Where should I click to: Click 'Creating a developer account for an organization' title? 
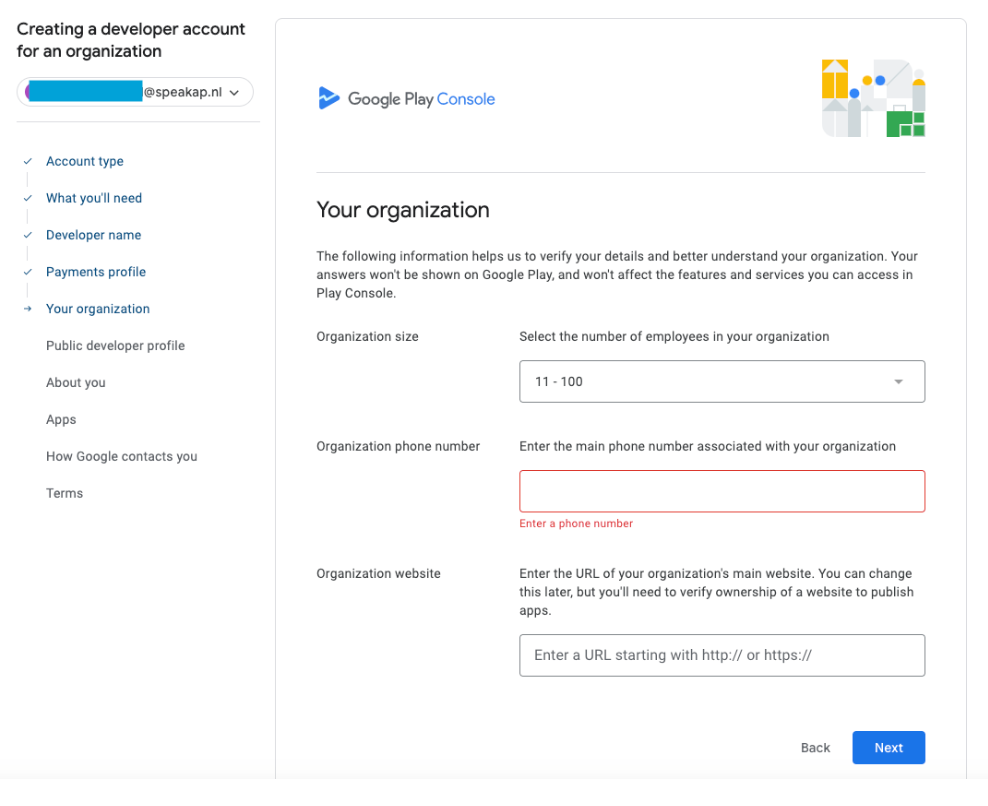(131, 40)
